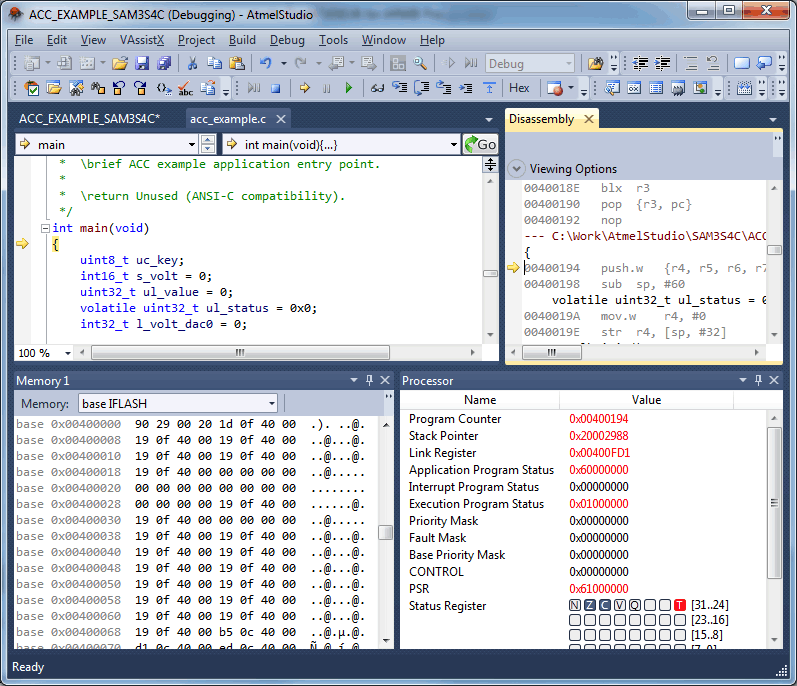Toggle the T bit in Status Register
Viewport: 797px width, 686px height.
tap(680, 605)
